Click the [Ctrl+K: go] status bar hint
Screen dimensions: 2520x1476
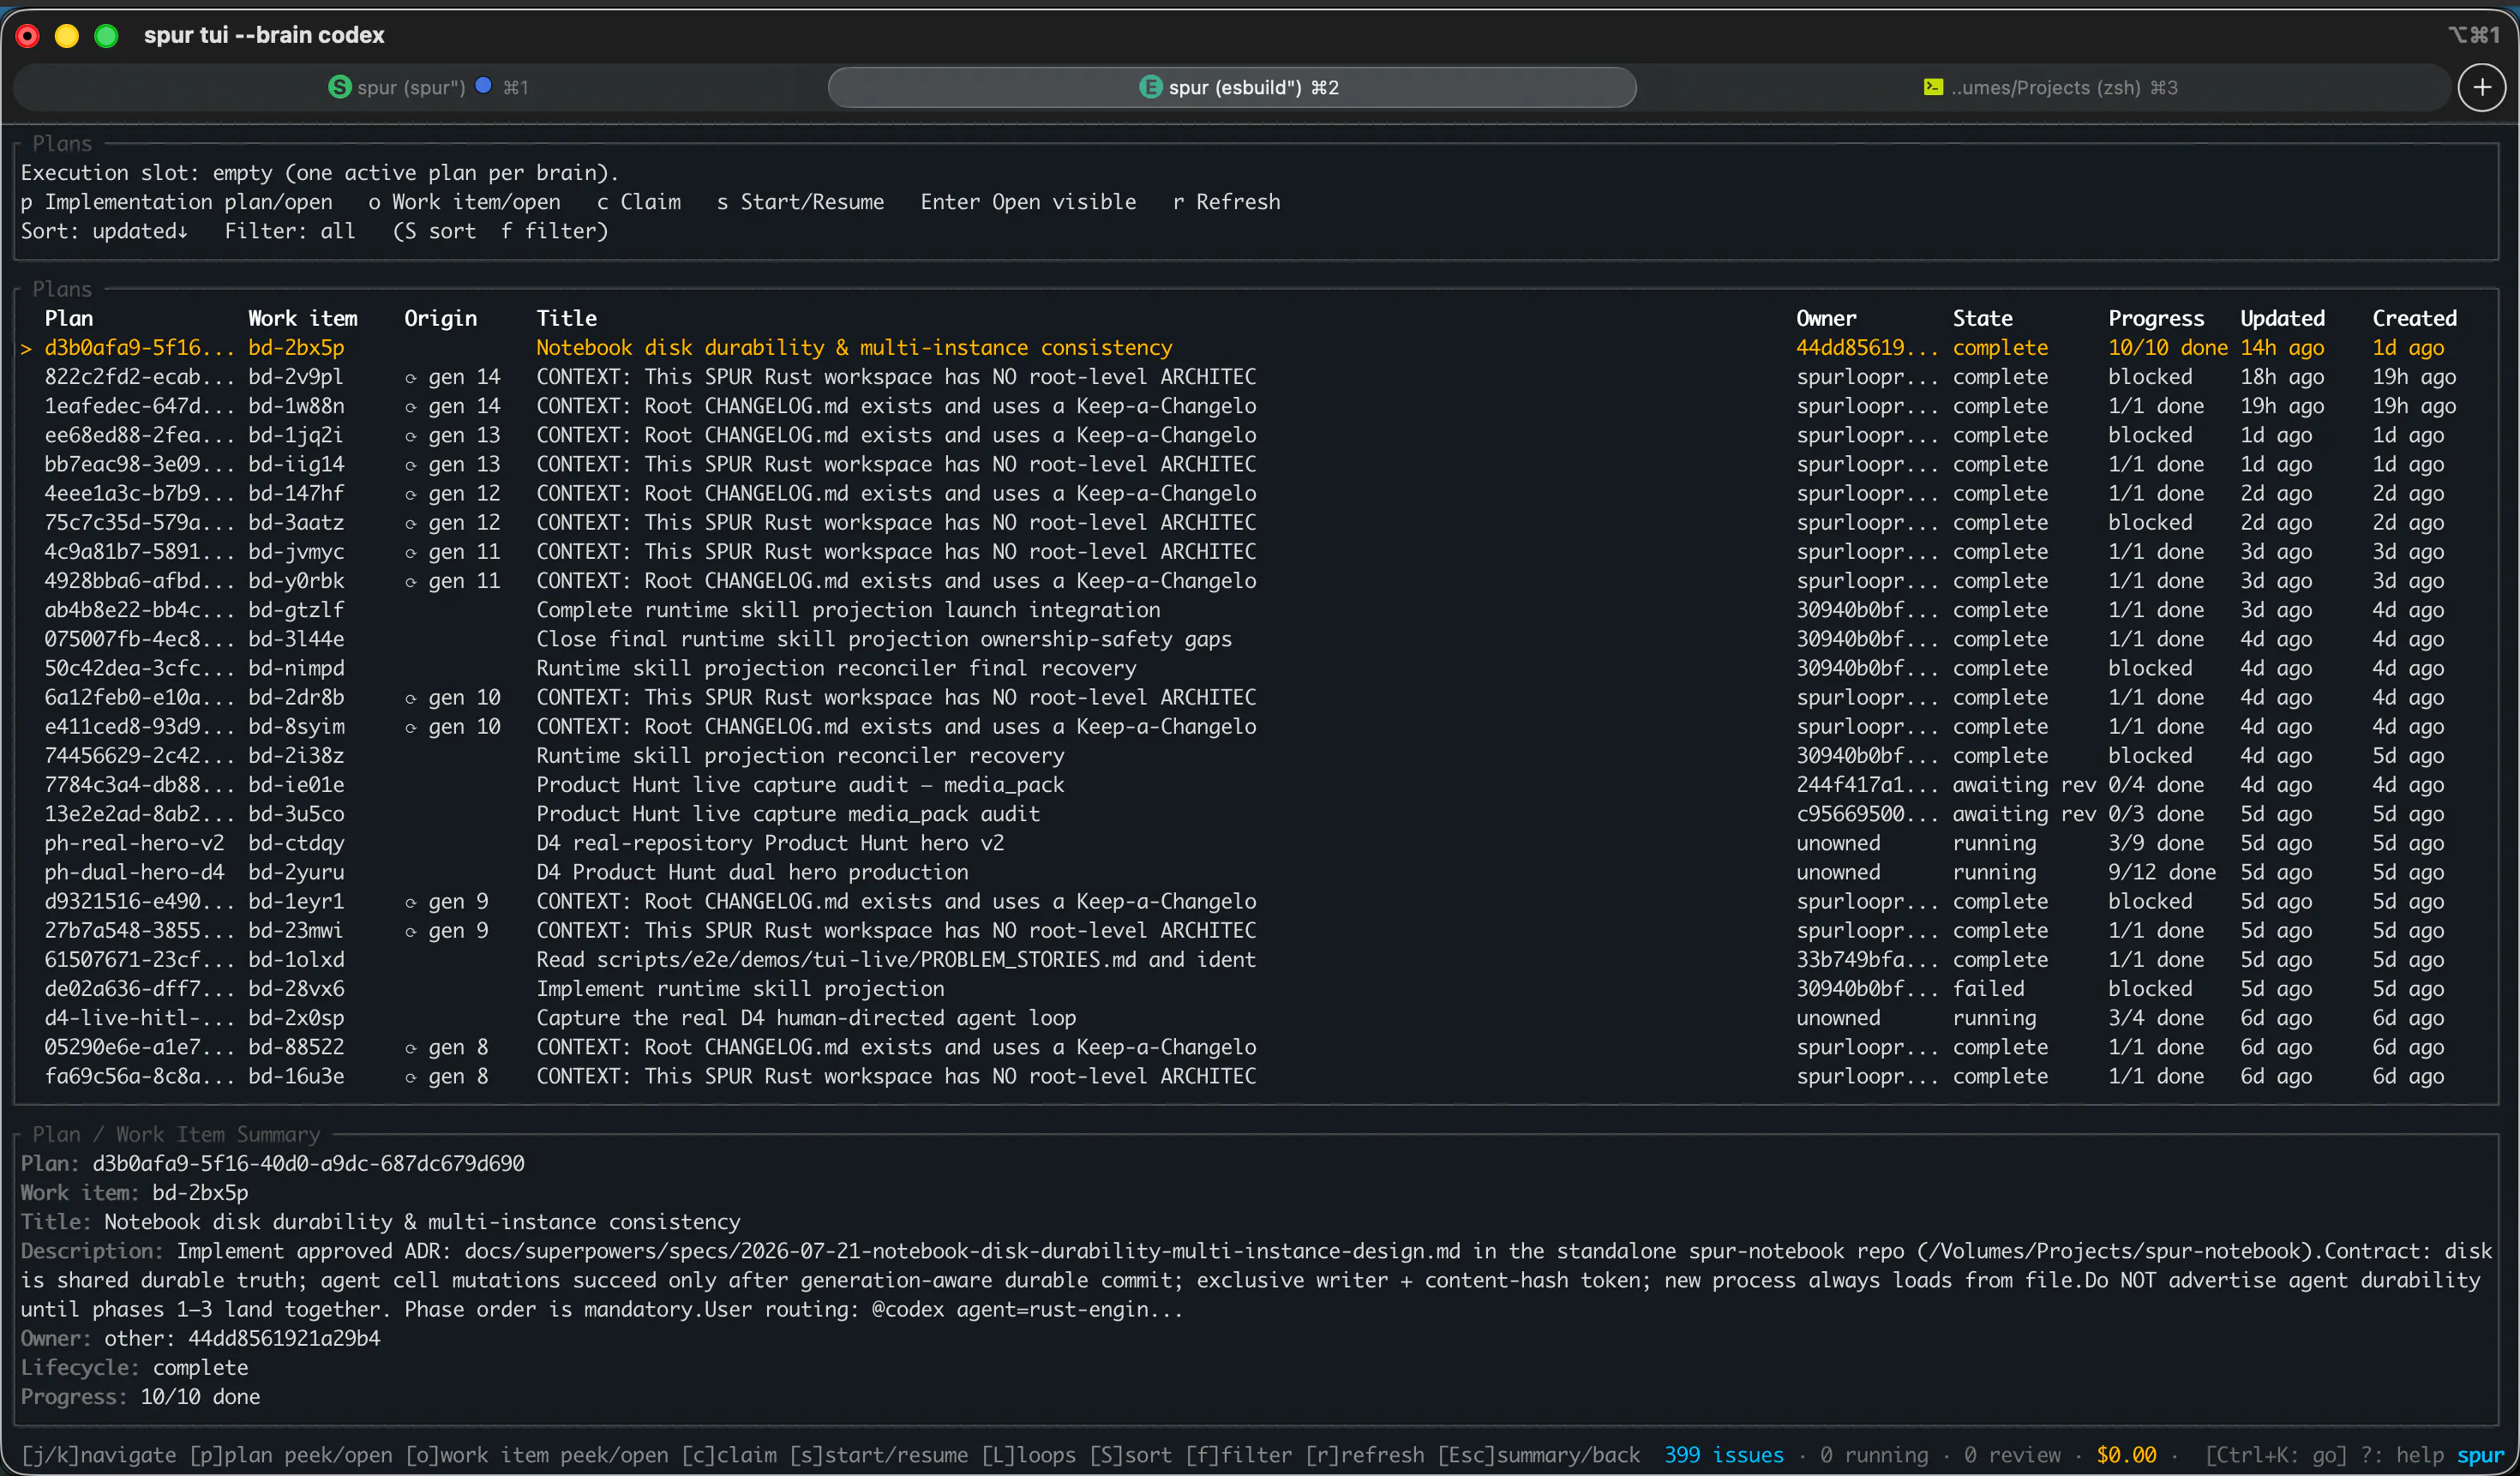click(2276, 1455)
